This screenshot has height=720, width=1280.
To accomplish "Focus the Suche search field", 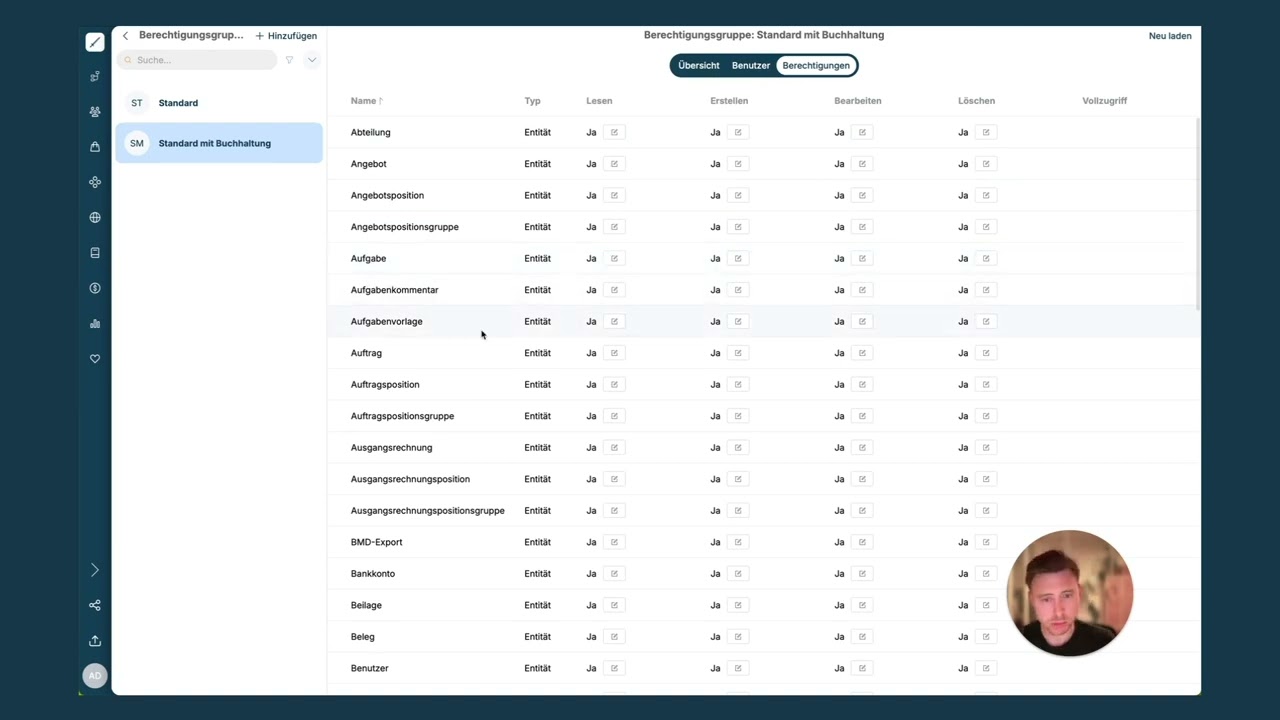I will (x=197, y=60).
